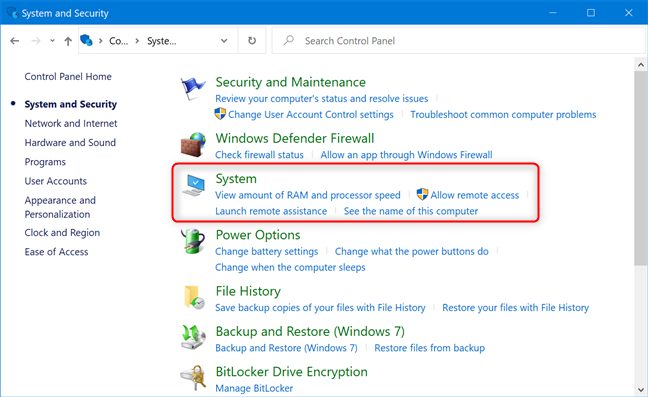Open Security and Maintenance flag icon

tap(193, 88)
